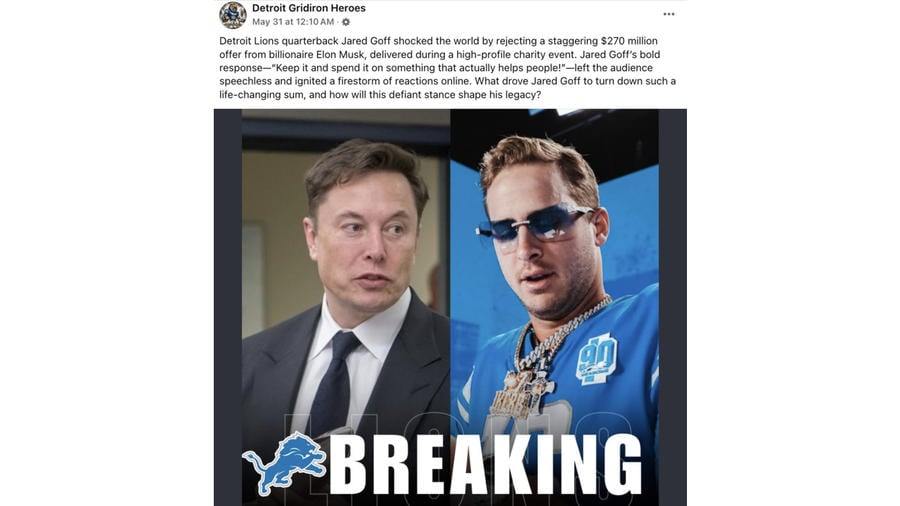Screen dimensions: 900x506
Task: Open the right photo of player in jersey
Action: click(554, 307)
